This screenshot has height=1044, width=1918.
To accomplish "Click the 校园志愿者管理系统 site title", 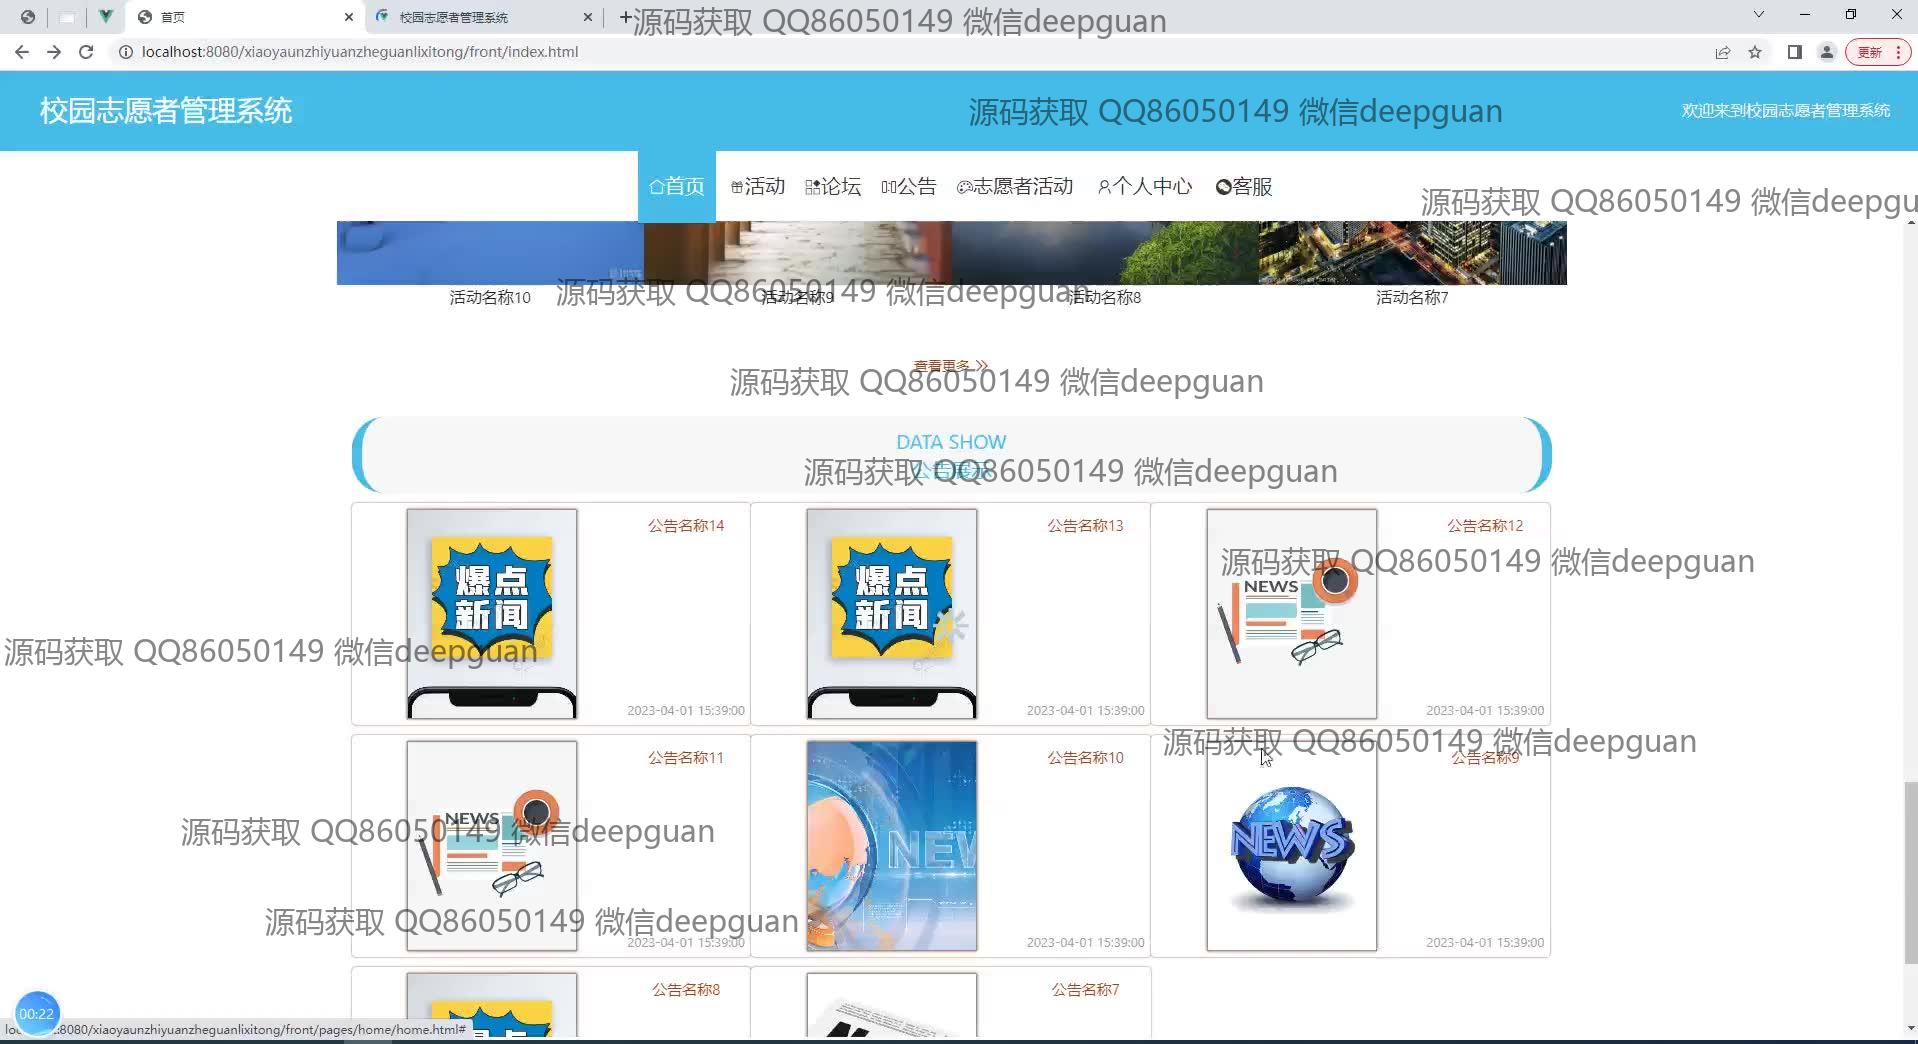I will (x=166, y=110).
